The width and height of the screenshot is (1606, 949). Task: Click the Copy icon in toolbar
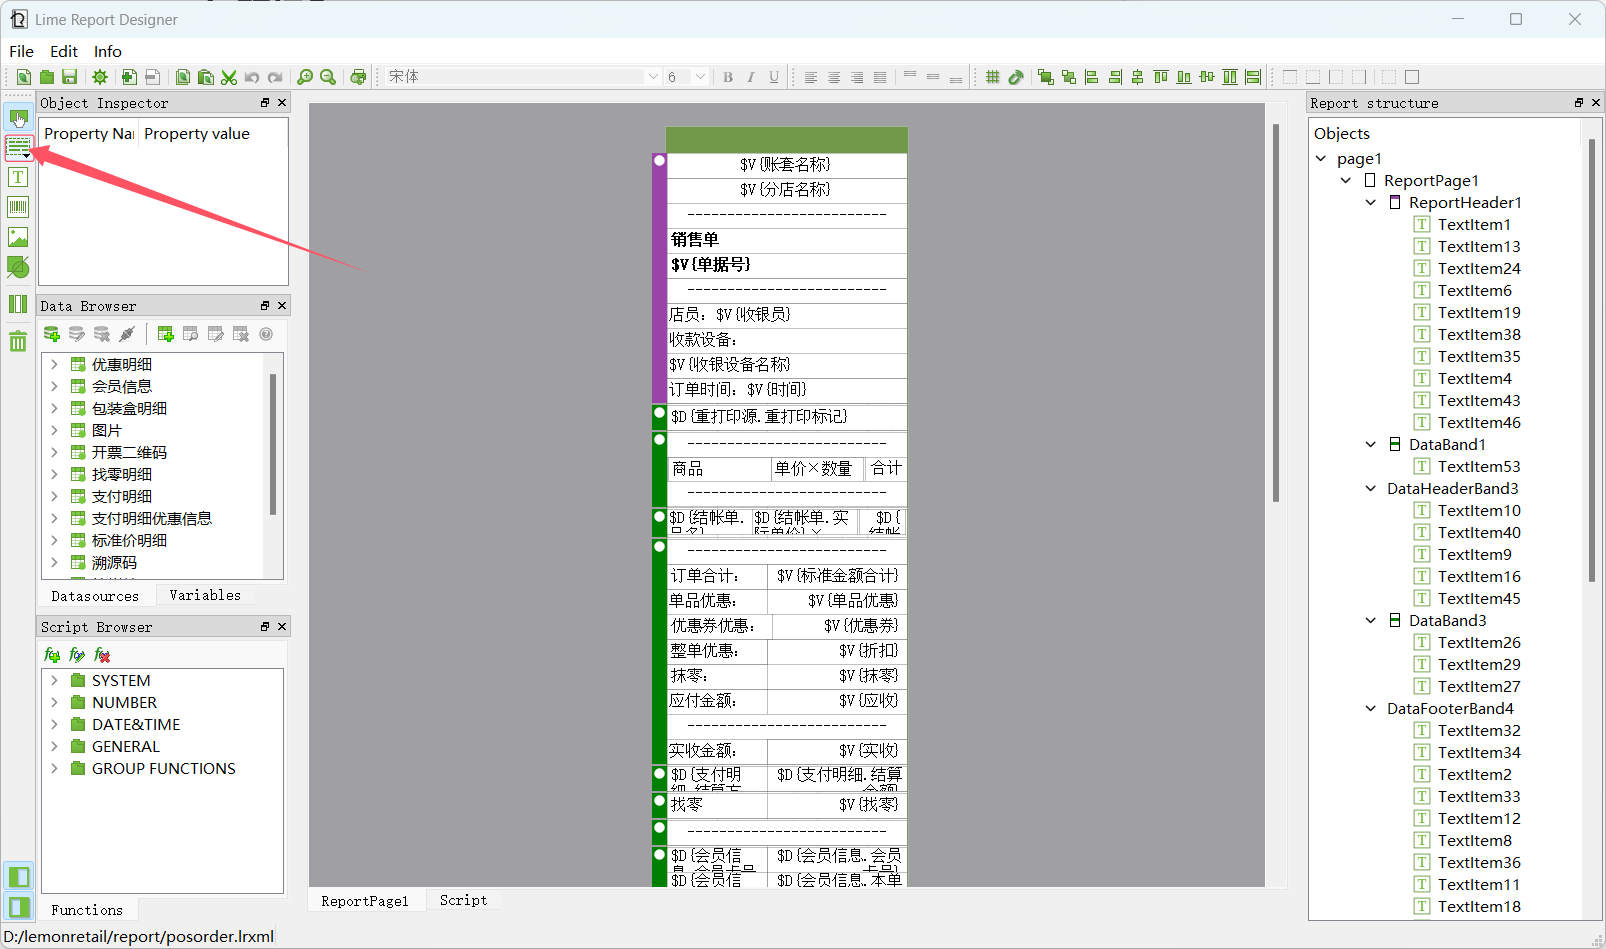tap(183, 77)
